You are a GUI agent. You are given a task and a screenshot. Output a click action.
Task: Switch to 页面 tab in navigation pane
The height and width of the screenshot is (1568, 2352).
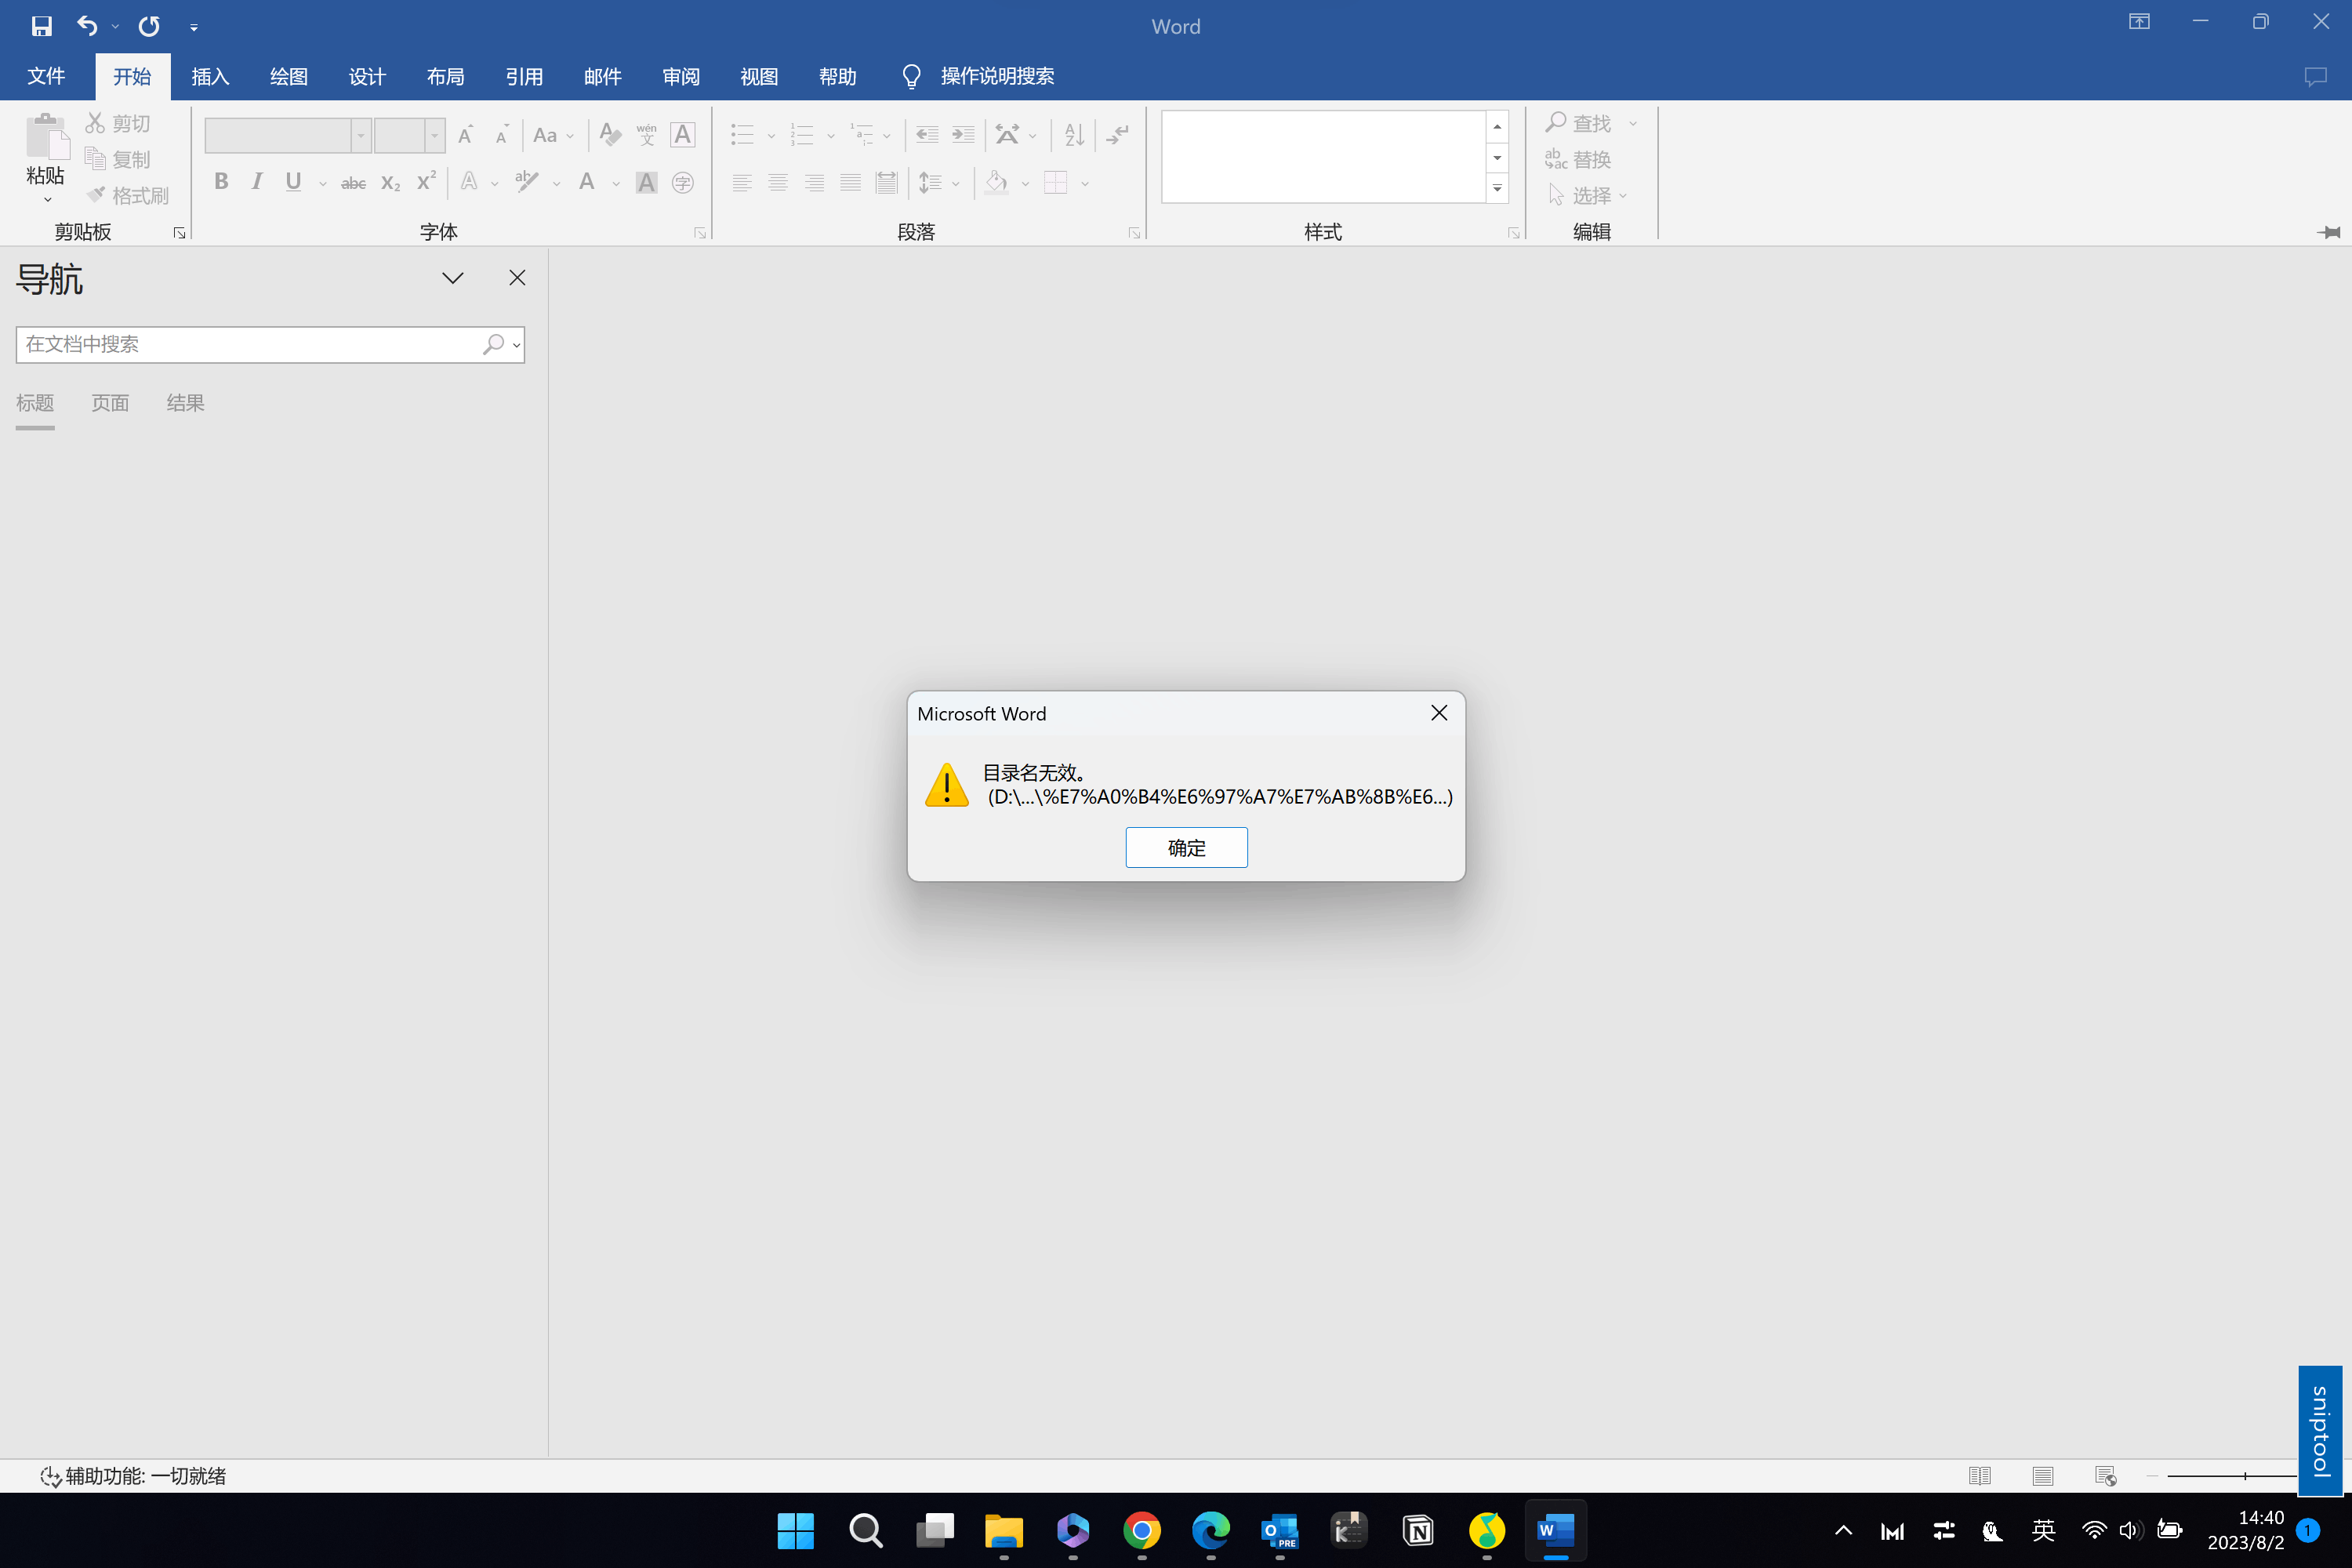pos(110,403)
